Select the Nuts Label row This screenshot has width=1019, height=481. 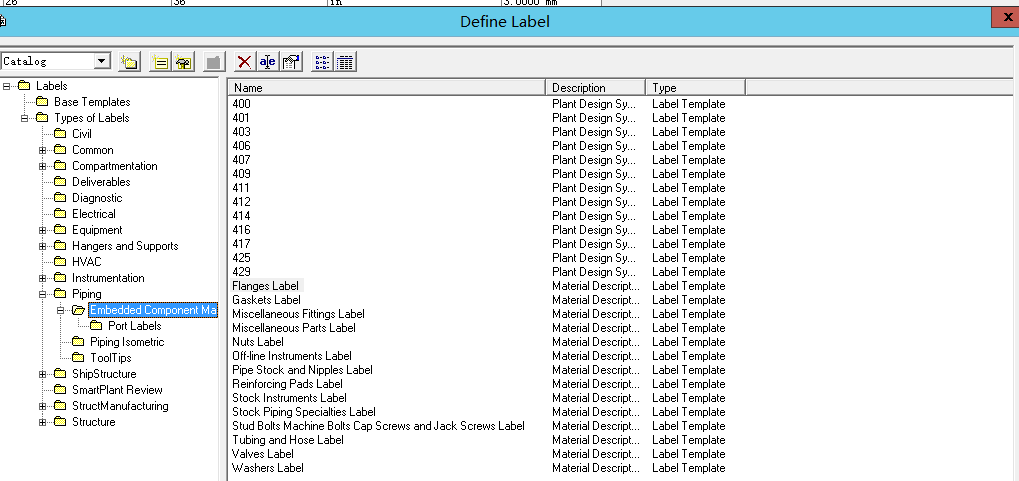coord(258,342)
